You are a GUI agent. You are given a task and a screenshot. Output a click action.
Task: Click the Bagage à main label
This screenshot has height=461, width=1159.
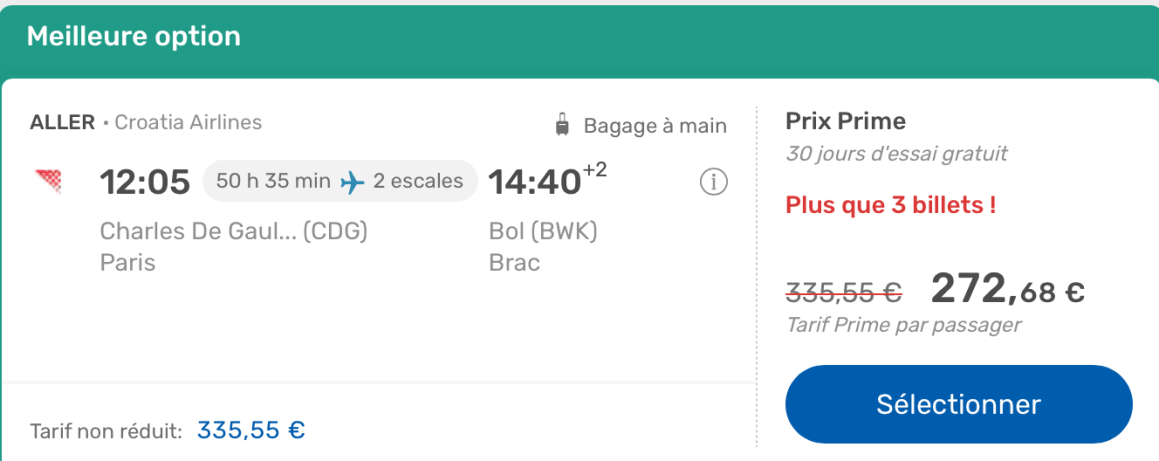pos(655,126)
